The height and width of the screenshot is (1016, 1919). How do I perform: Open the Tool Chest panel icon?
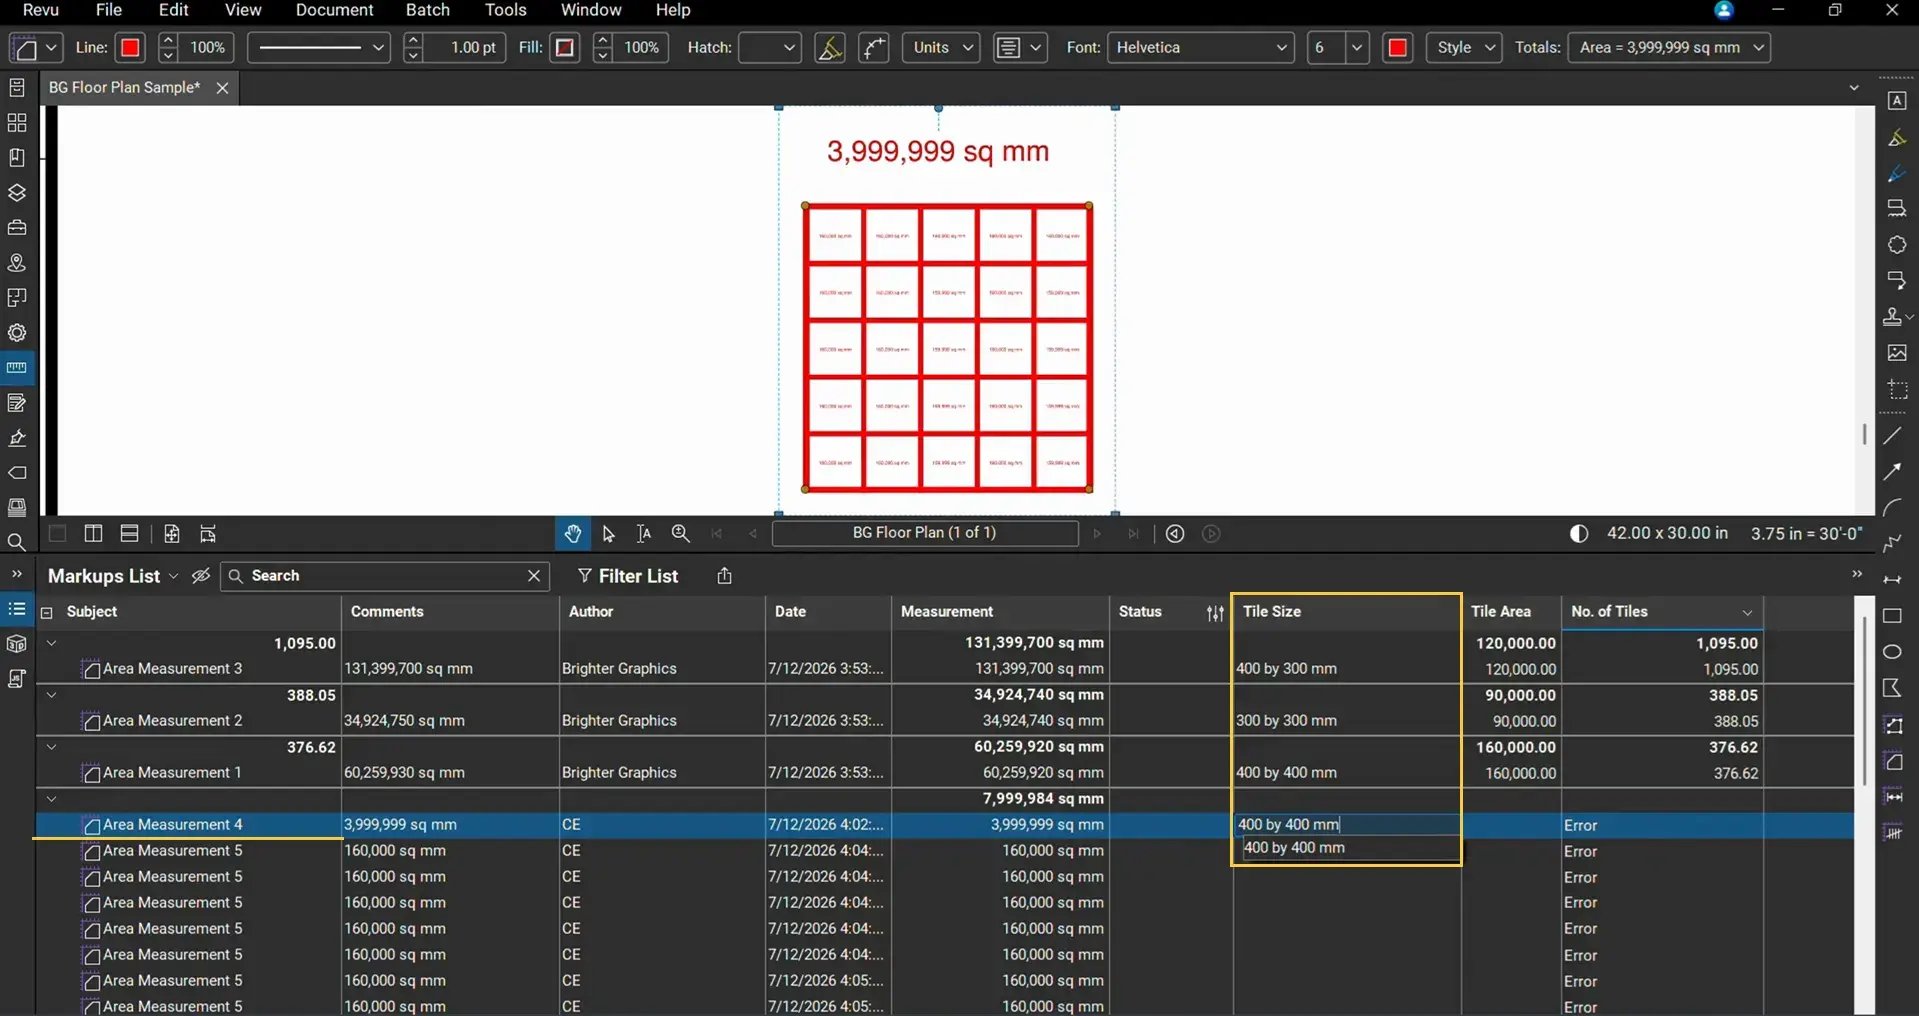[x=16, y=228]
